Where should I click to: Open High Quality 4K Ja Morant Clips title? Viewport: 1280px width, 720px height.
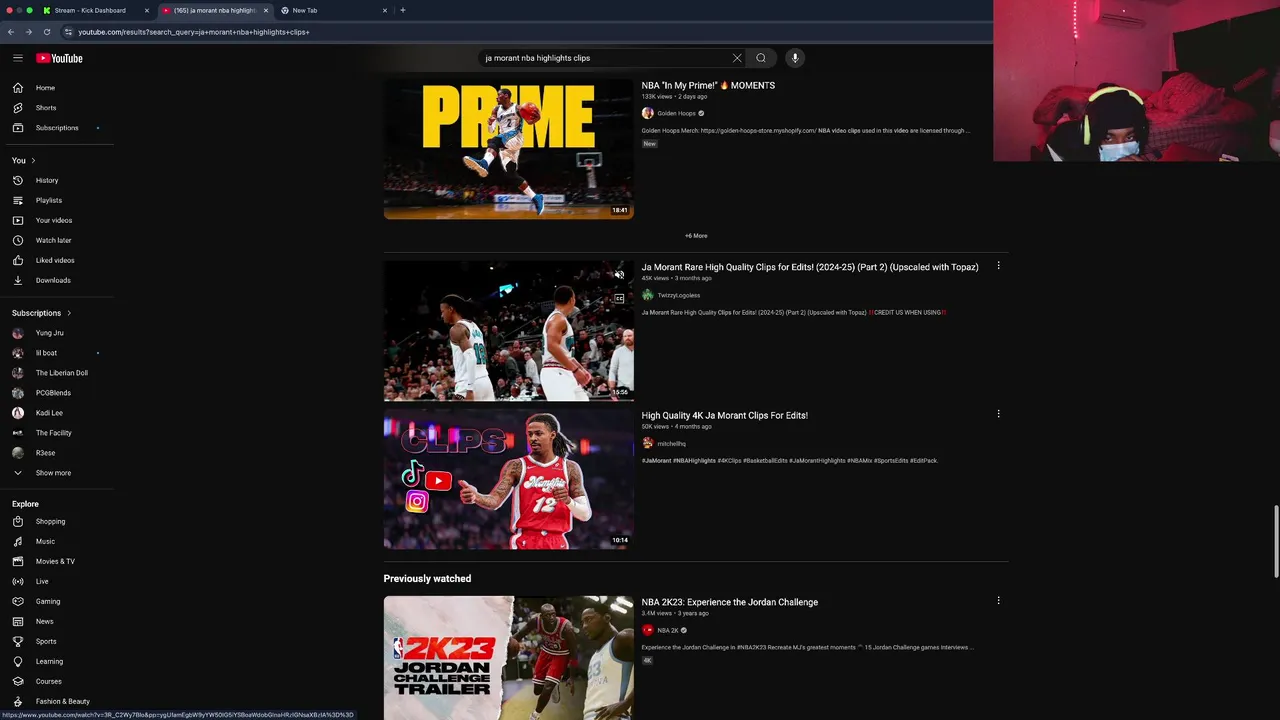point(725,415)
